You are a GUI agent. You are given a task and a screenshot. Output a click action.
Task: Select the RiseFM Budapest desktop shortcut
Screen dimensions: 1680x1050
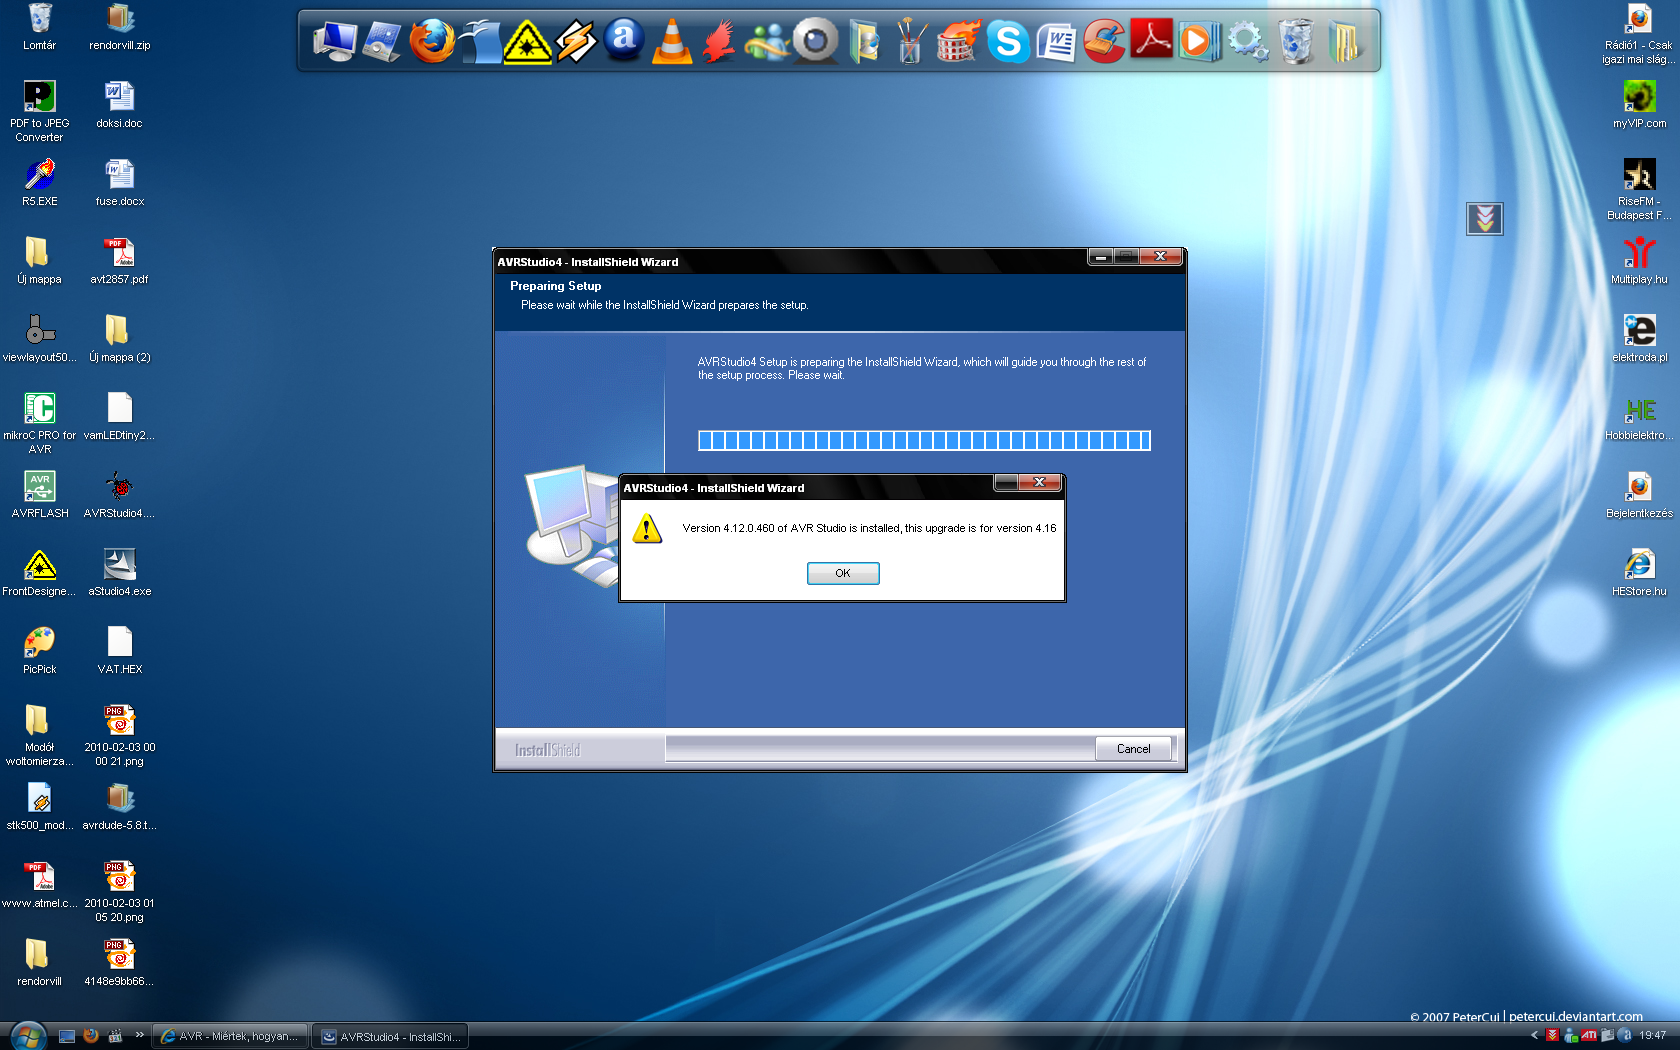[1640, 189]
